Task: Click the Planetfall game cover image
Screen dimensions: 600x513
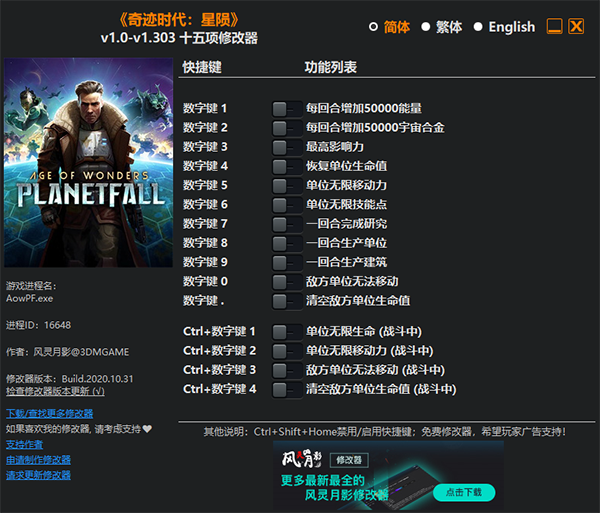Action: point(88,164)
